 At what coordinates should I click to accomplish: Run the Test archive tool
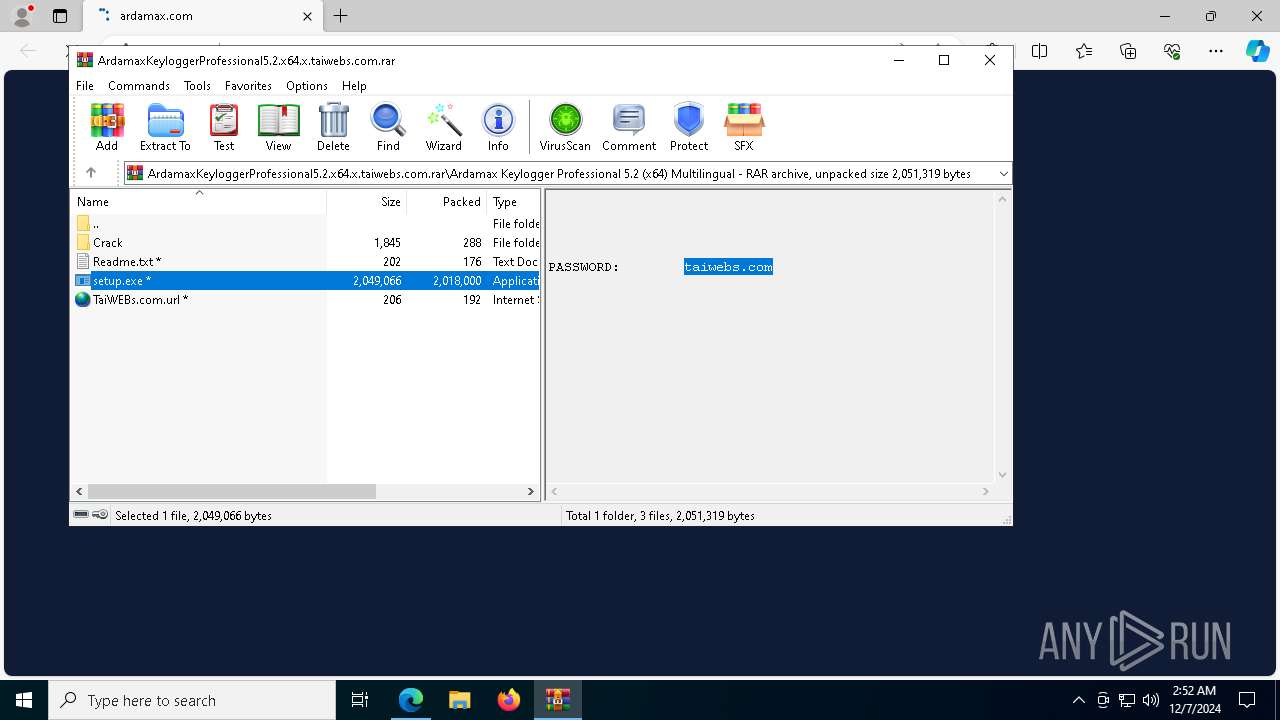pyautogui.click(x=224, y=127)
